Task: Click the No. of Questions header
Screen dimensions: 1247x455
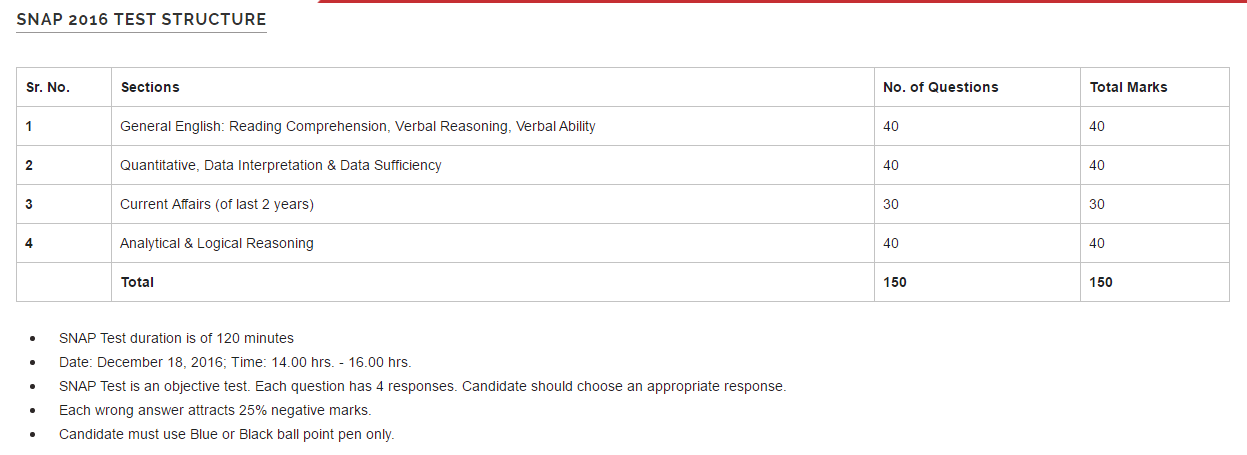Action: click(940, 87)
